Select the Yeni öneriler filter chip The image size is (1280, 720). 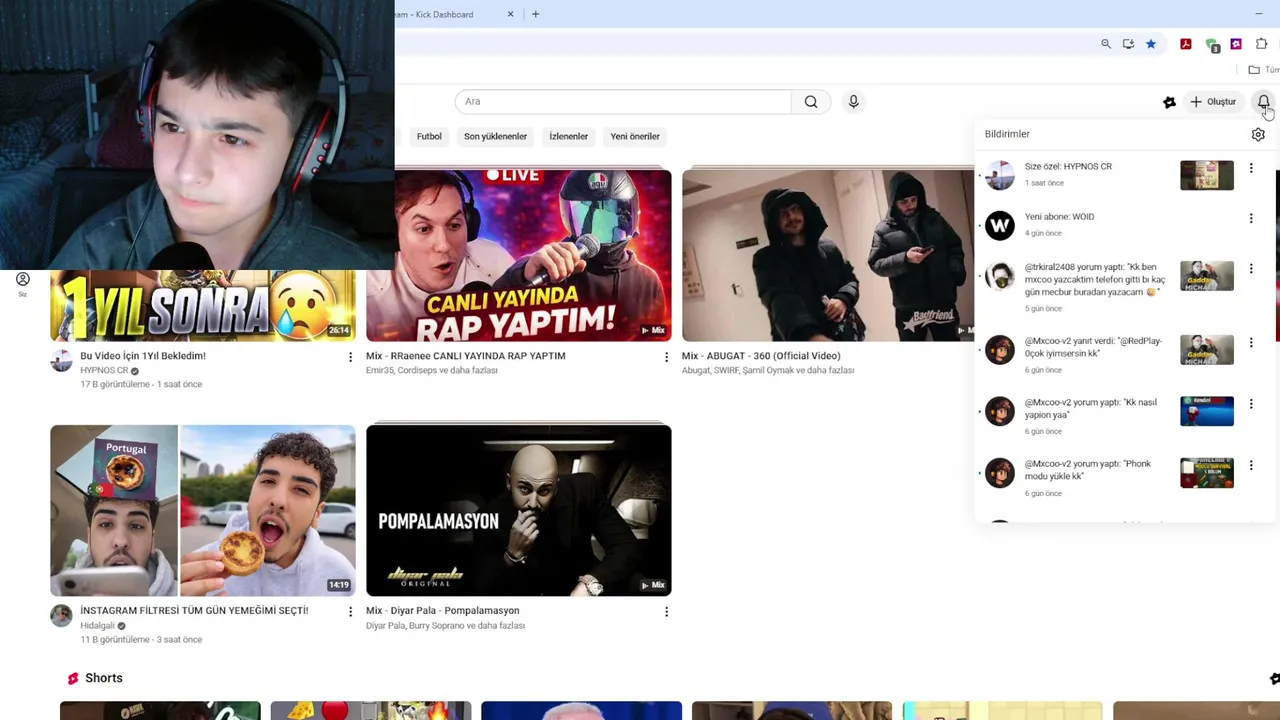tap(635, 136)
